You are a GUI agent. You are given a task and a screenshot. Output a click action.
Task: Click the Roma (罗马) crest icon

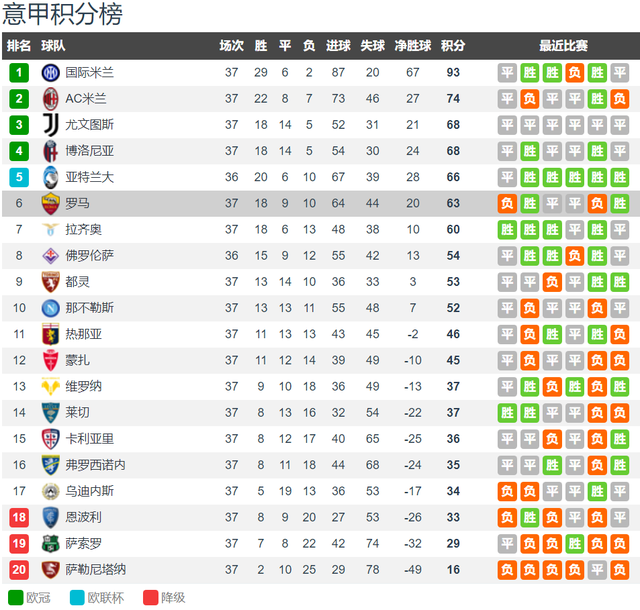point(51,203)
